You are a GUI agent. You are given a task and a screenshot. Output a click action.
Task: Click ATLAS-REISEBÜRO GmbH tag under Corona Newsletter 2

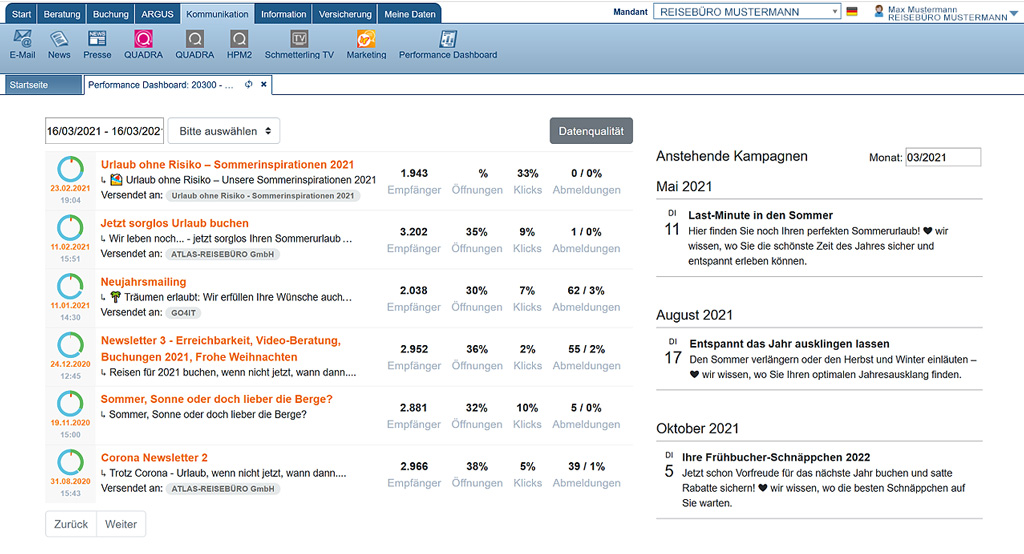click(223, 489)
